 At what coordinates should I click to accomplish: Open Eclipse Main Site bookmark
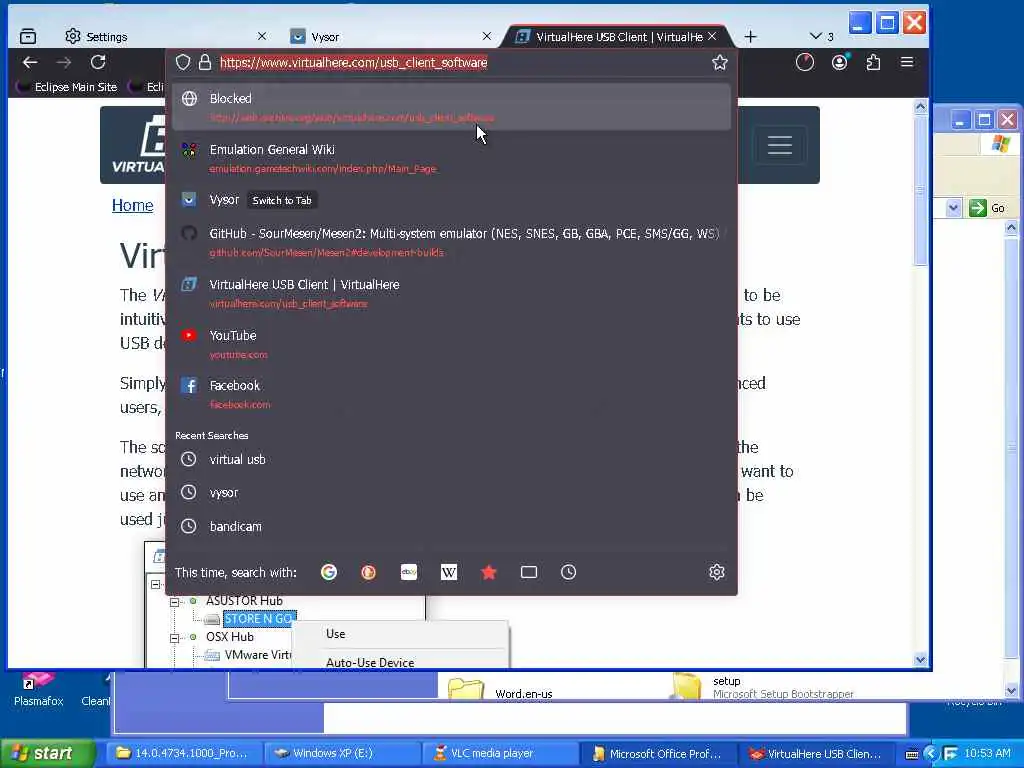pos(67,87)
